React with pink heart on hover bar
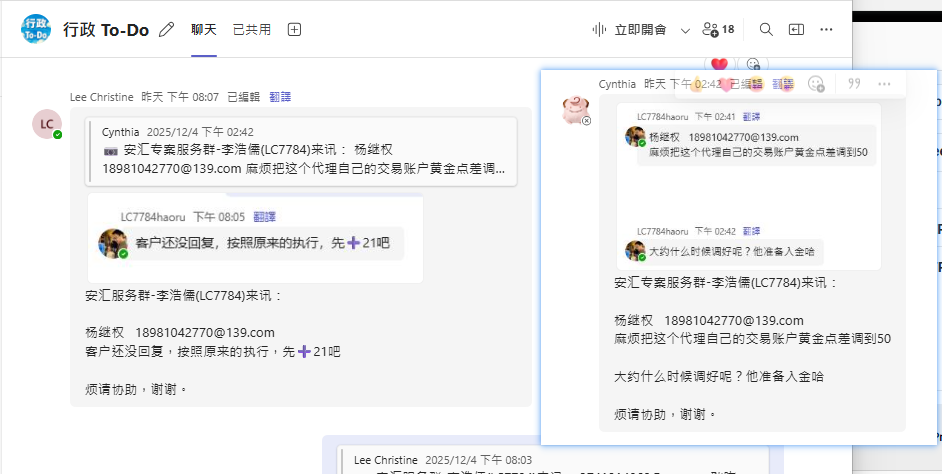The width and height of the screenshot is (942, 474). tap(727, 84)
